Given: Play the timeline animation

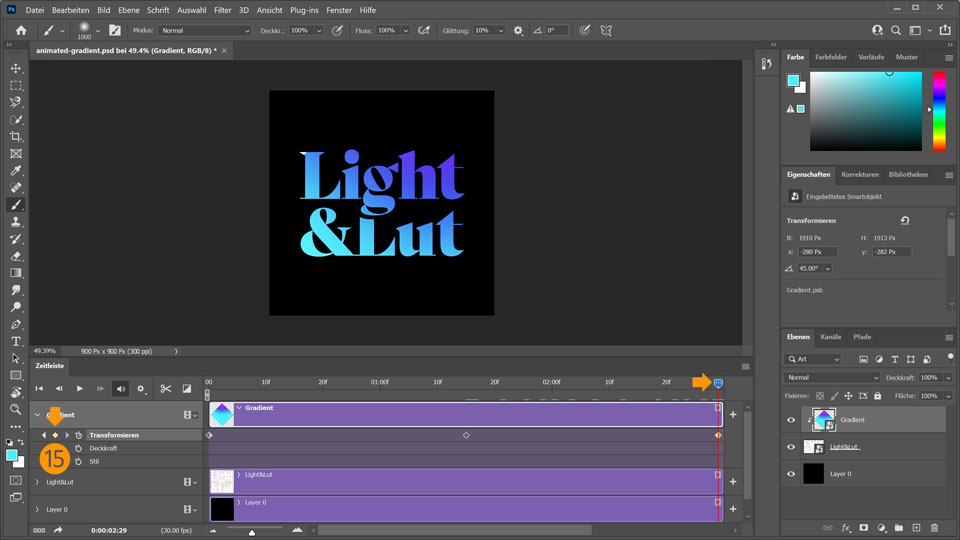Looking at the screenshot, I should click(x=80, y=388).
